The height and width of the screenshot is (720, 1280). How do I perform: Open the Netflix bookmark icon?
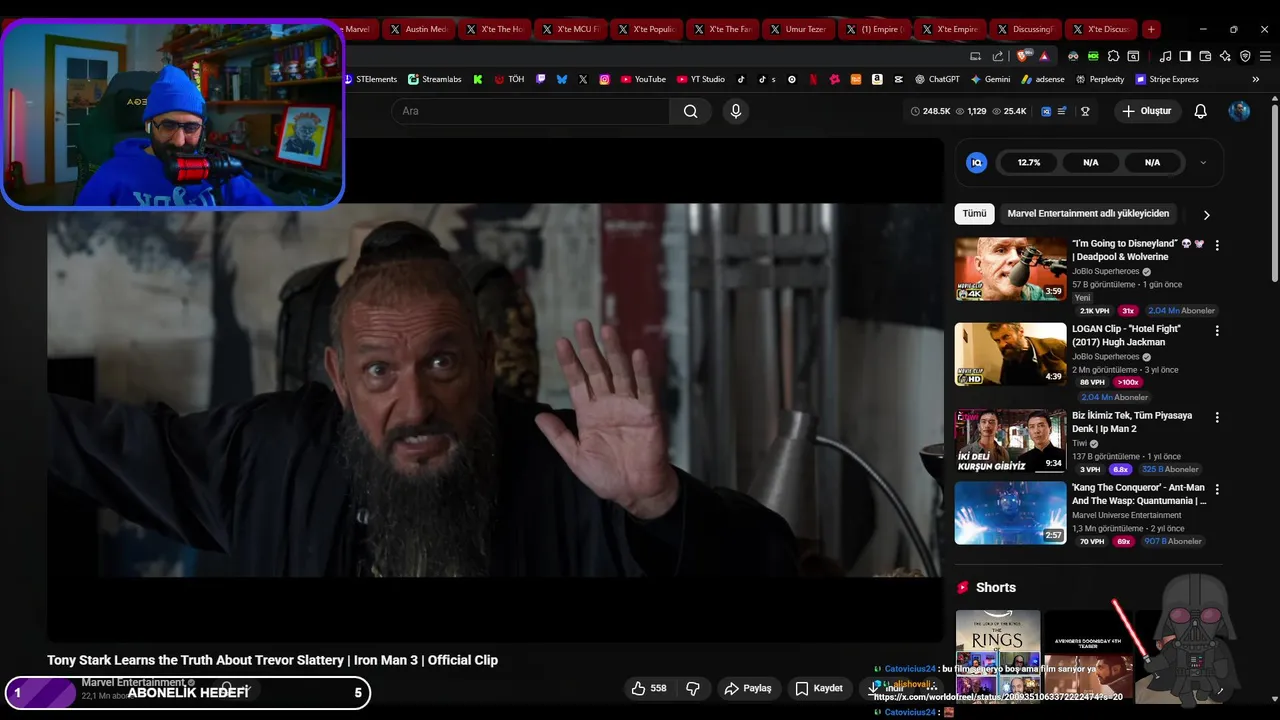click(x=813, y=79)
